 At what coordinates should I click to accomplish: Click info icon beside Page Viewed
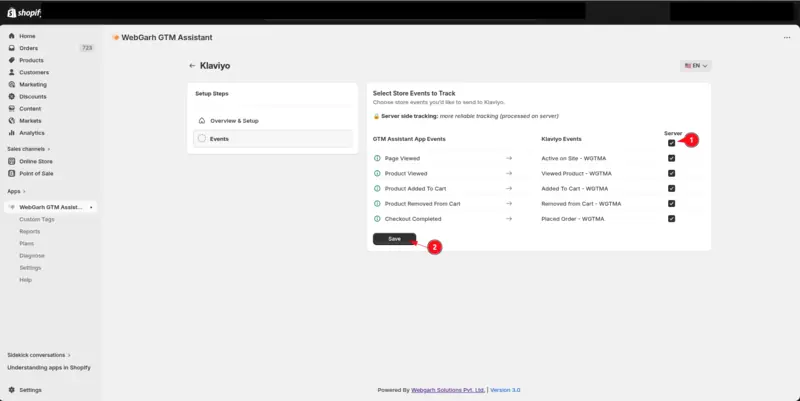pyautogui.click(x=377, y=158)
